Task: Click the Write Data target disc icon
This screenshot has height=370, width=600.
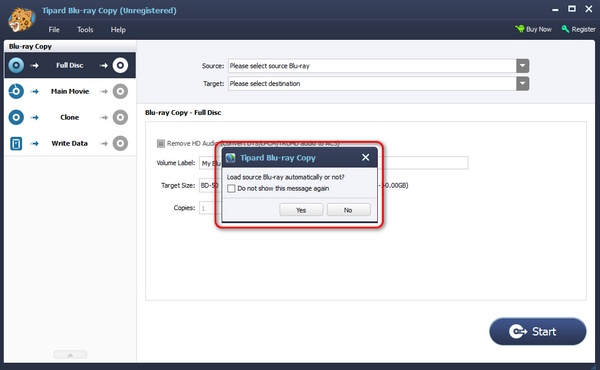Action: pos(120,143)
